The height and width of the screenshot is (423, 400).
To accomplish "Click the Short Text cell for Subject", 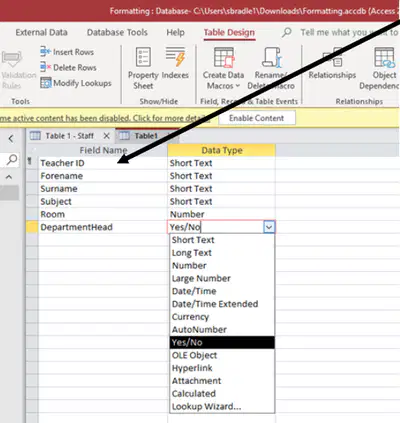I will point(222,201).
